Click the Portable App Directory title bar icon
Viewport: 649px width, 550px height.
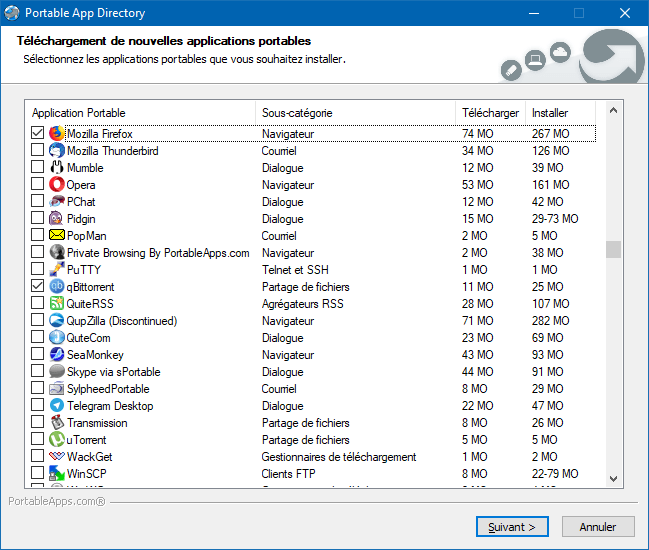coord(12,13)
